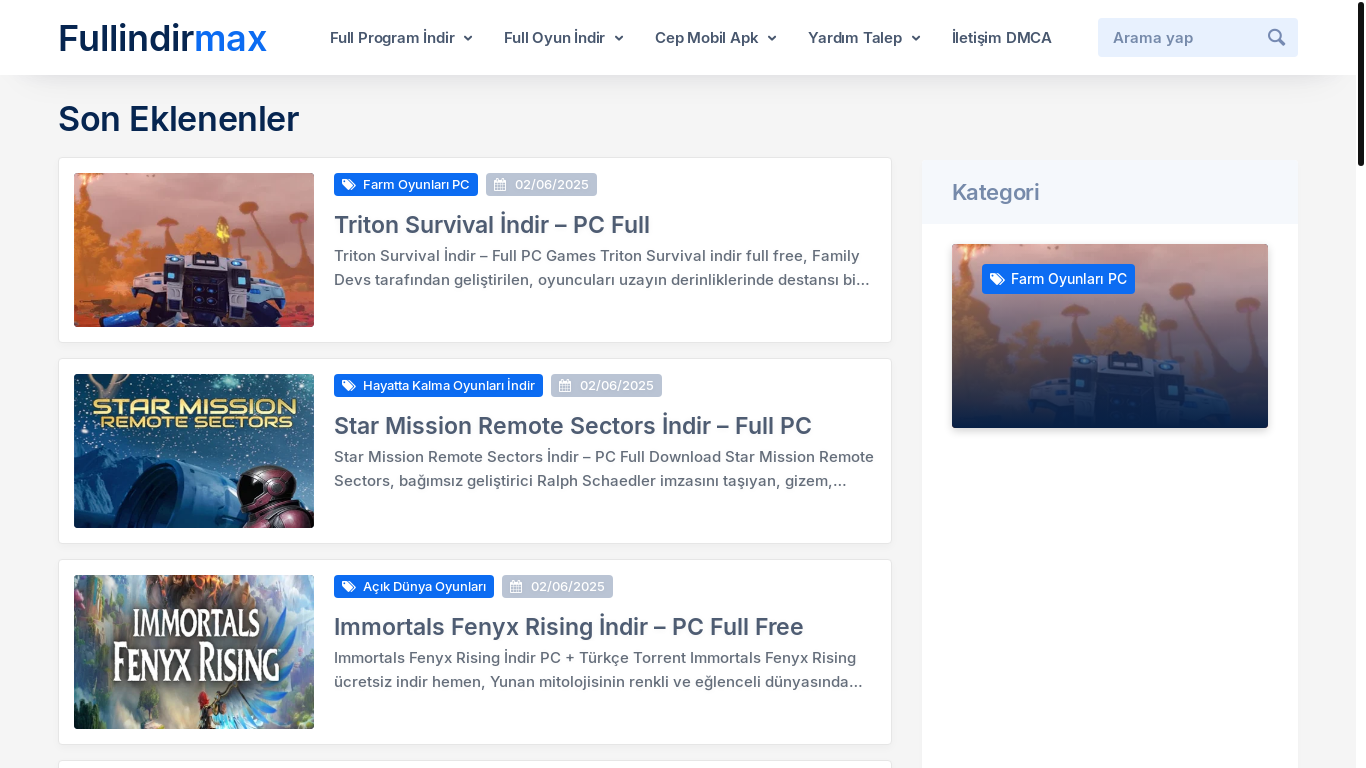Open Cep Mobil Apk menu item
This screenshot has height=768, width=1366.
click(x=706, y=38)
